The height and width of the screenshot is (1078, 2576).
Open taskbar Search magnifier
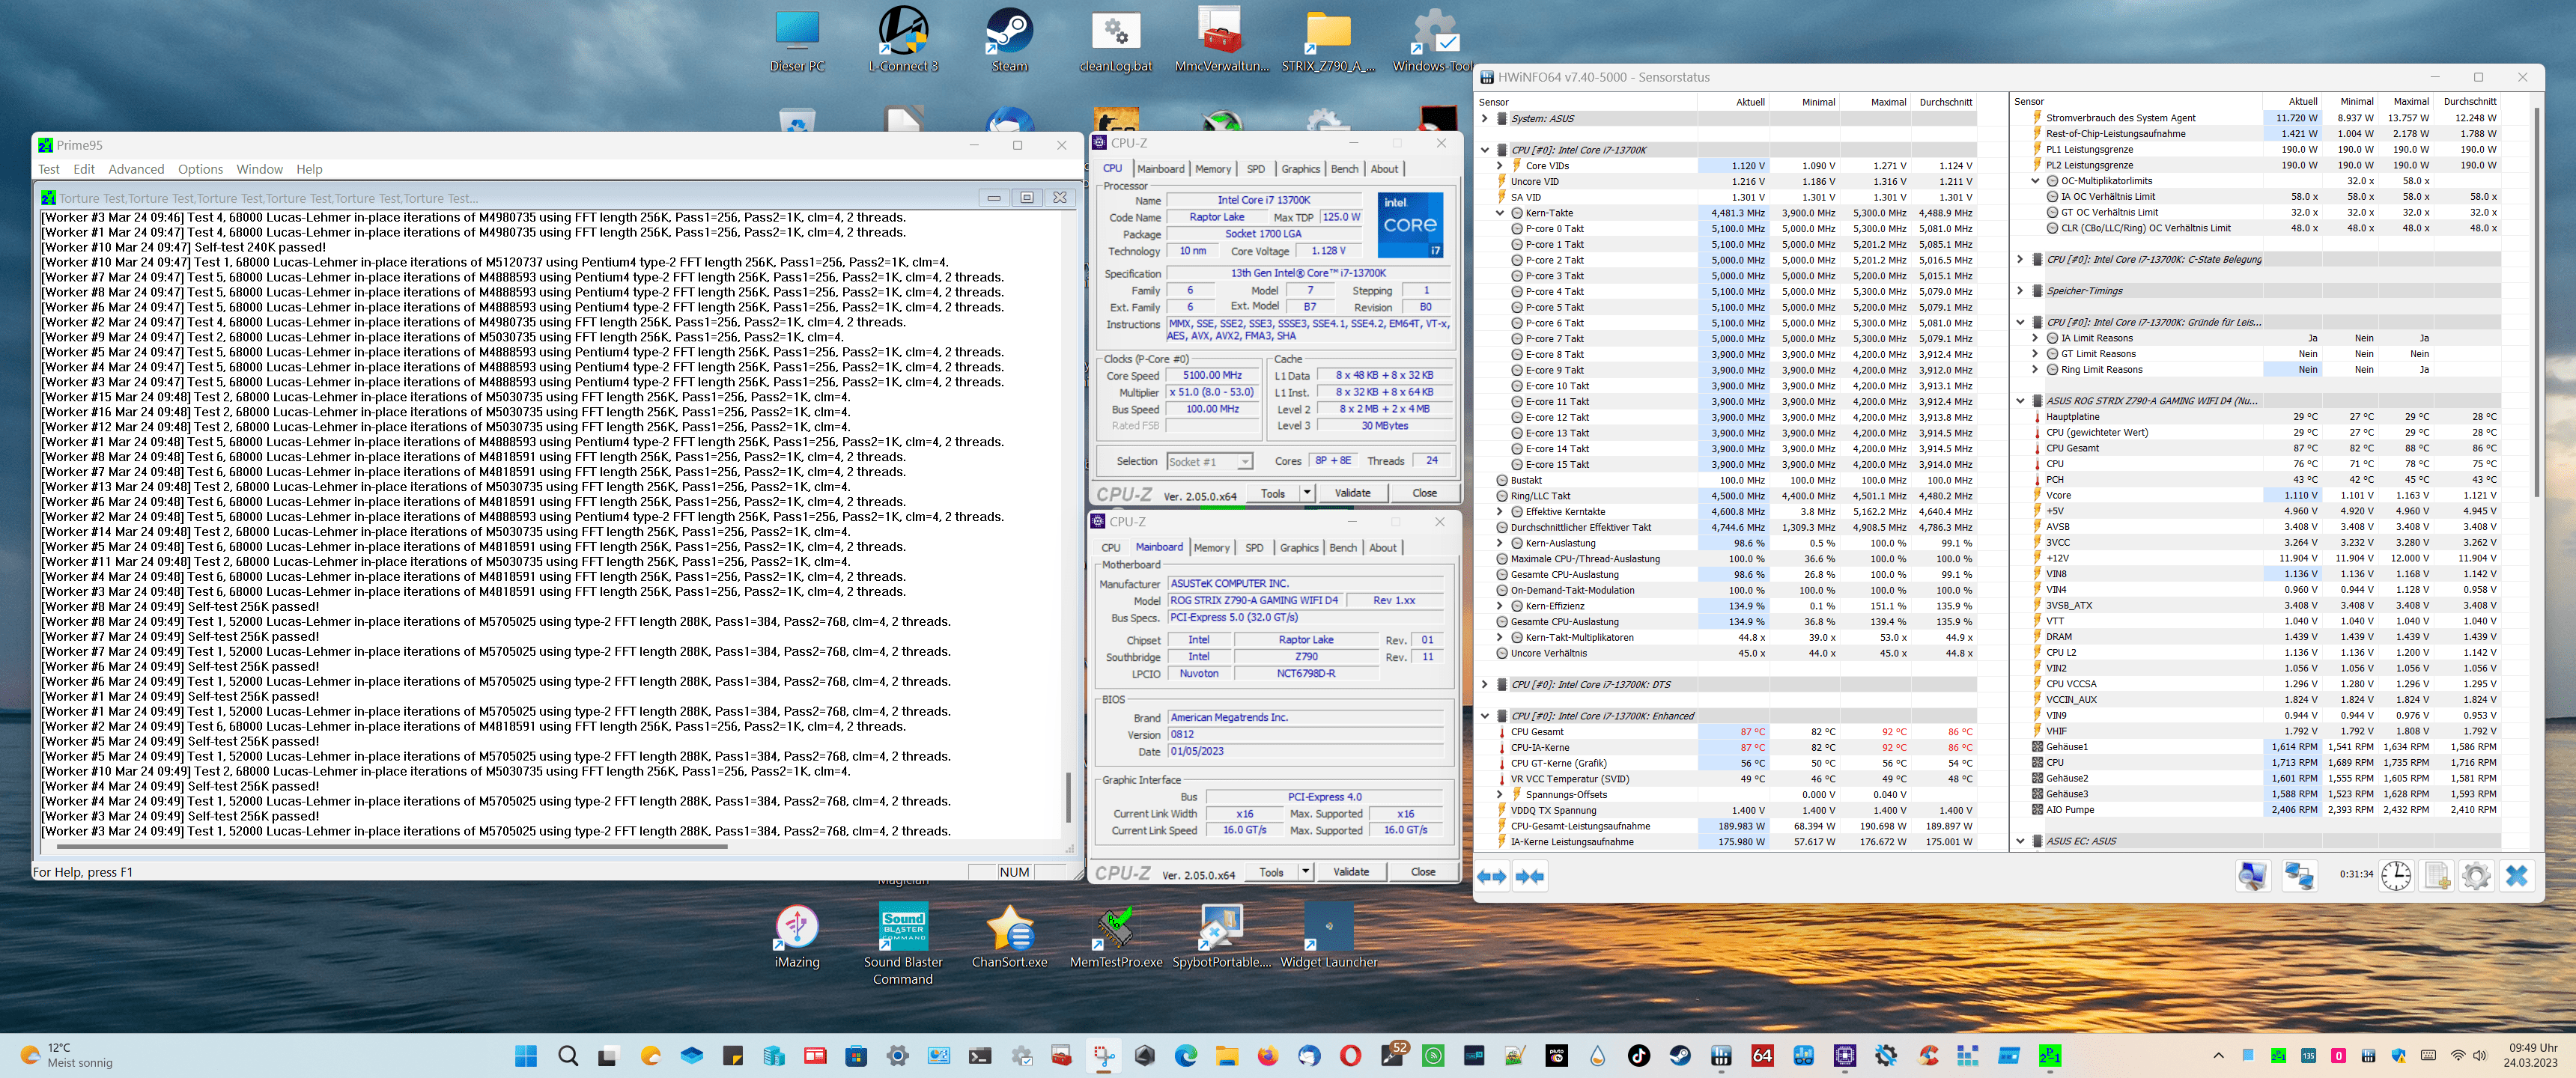pos(568,1055)
